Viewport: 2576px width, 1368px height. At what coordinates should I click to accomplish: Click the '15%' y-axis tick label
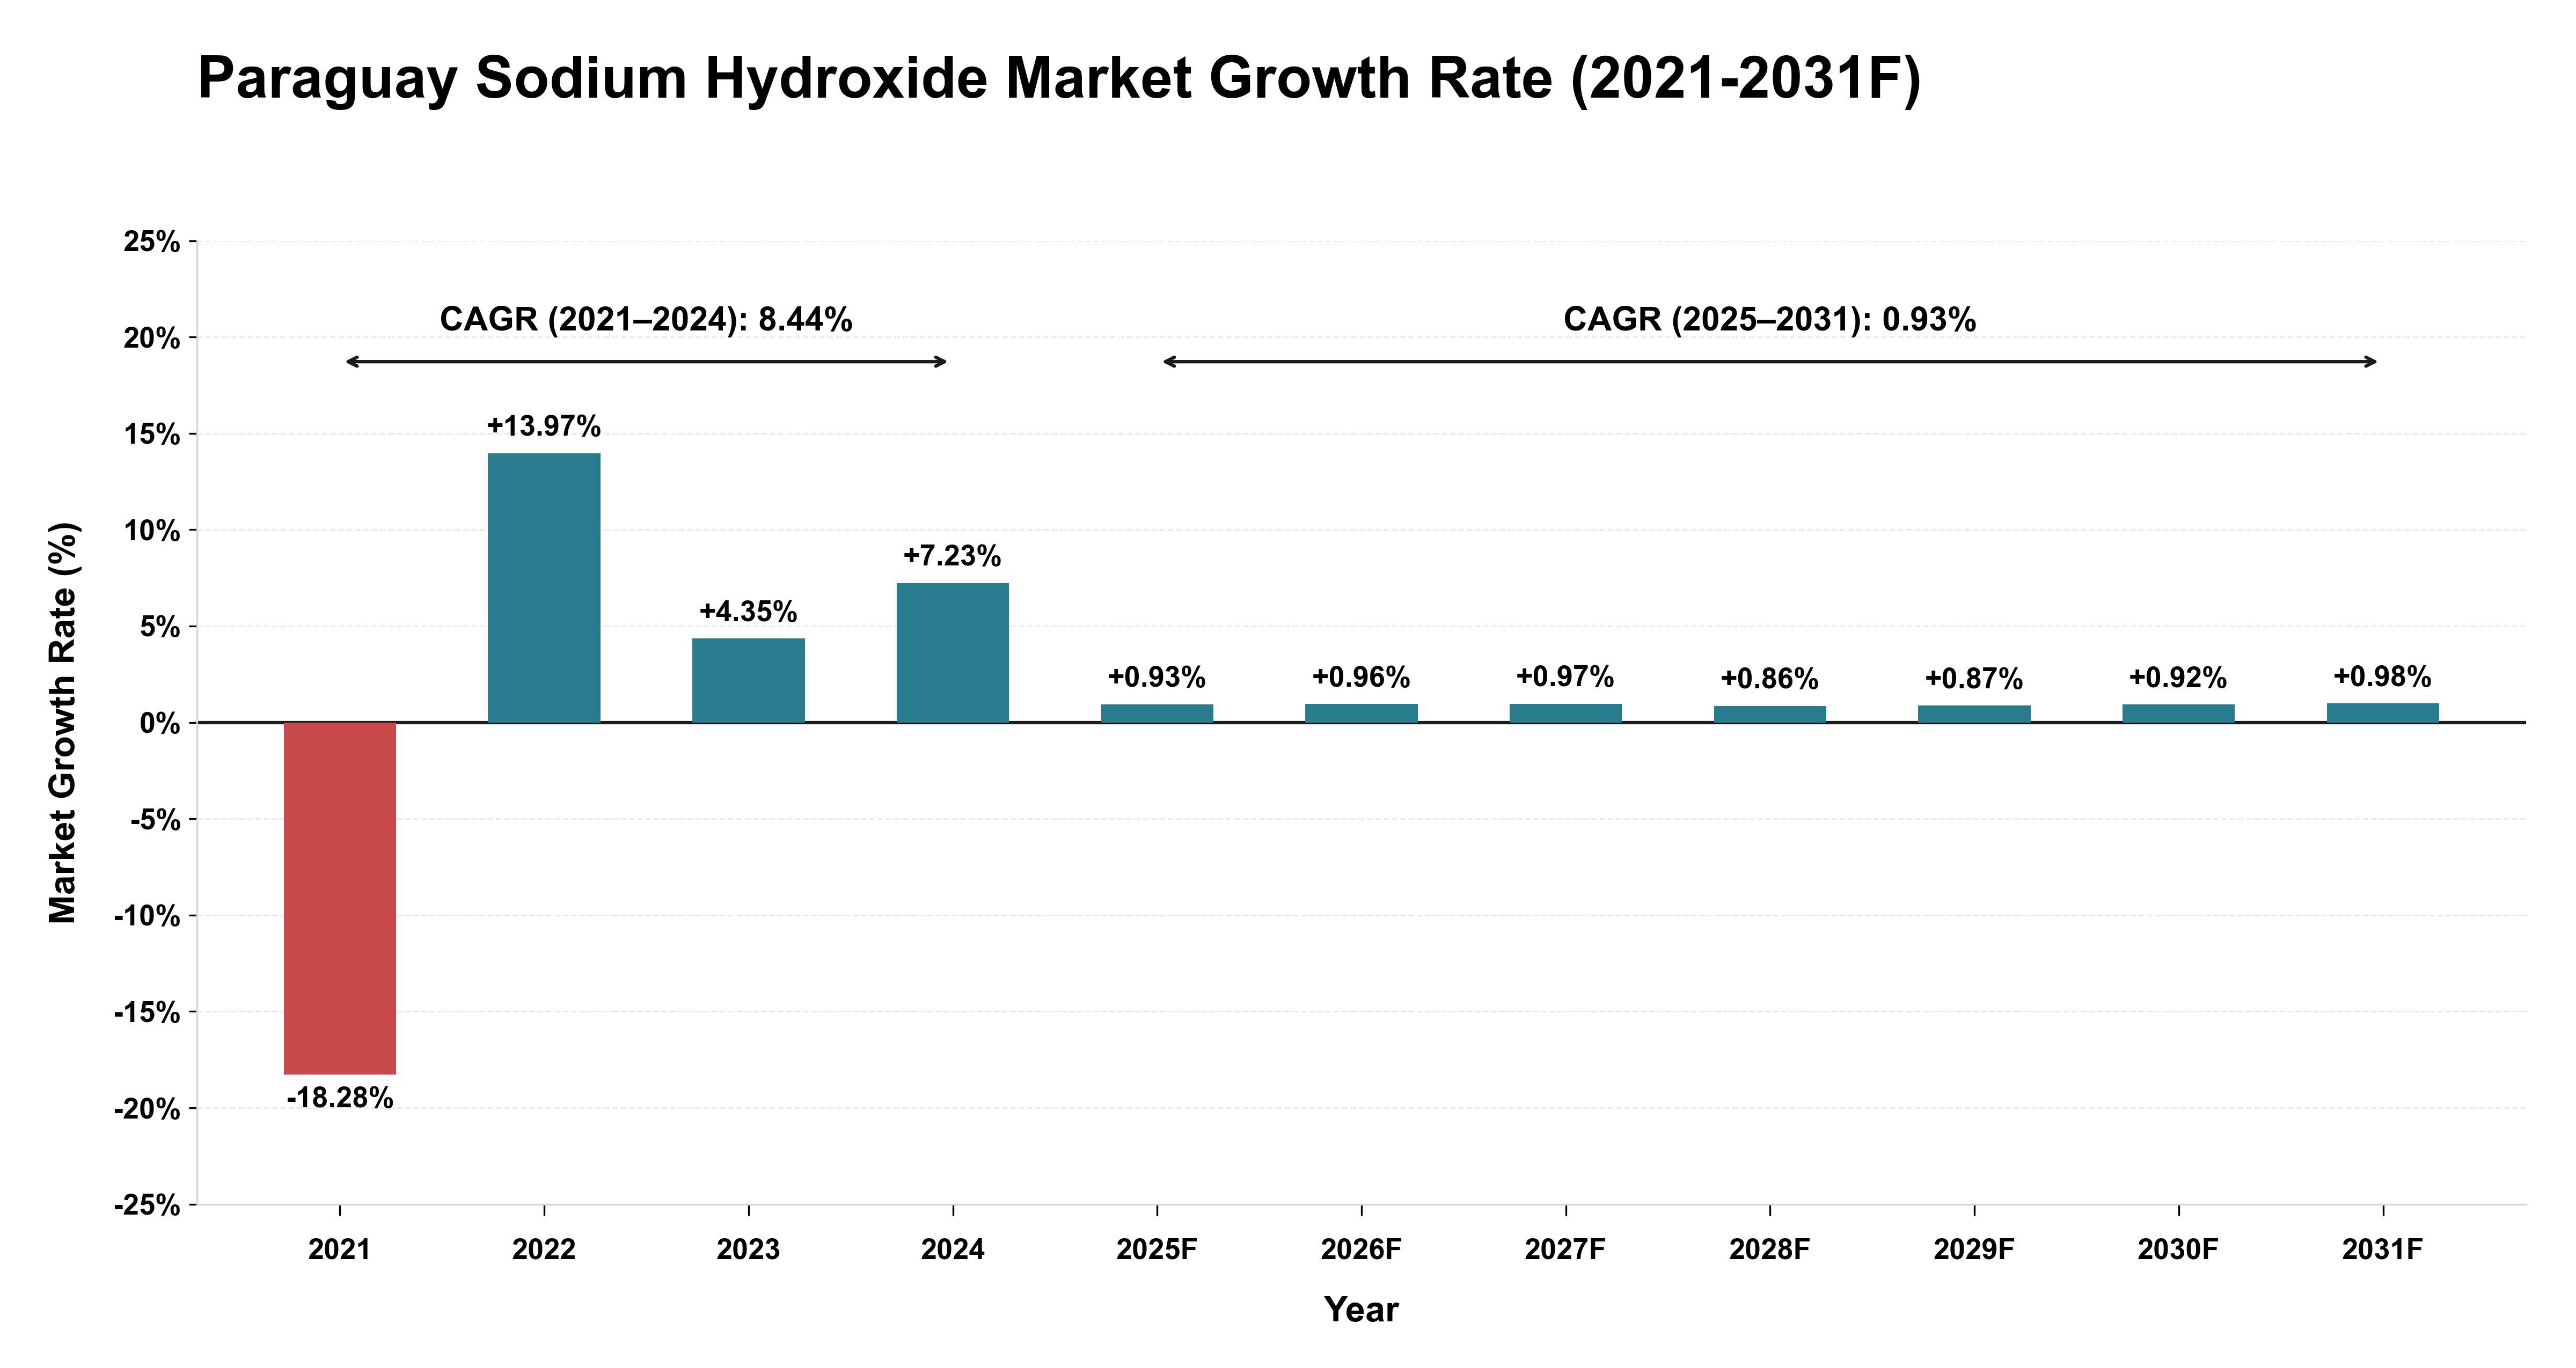click(152, 435)
